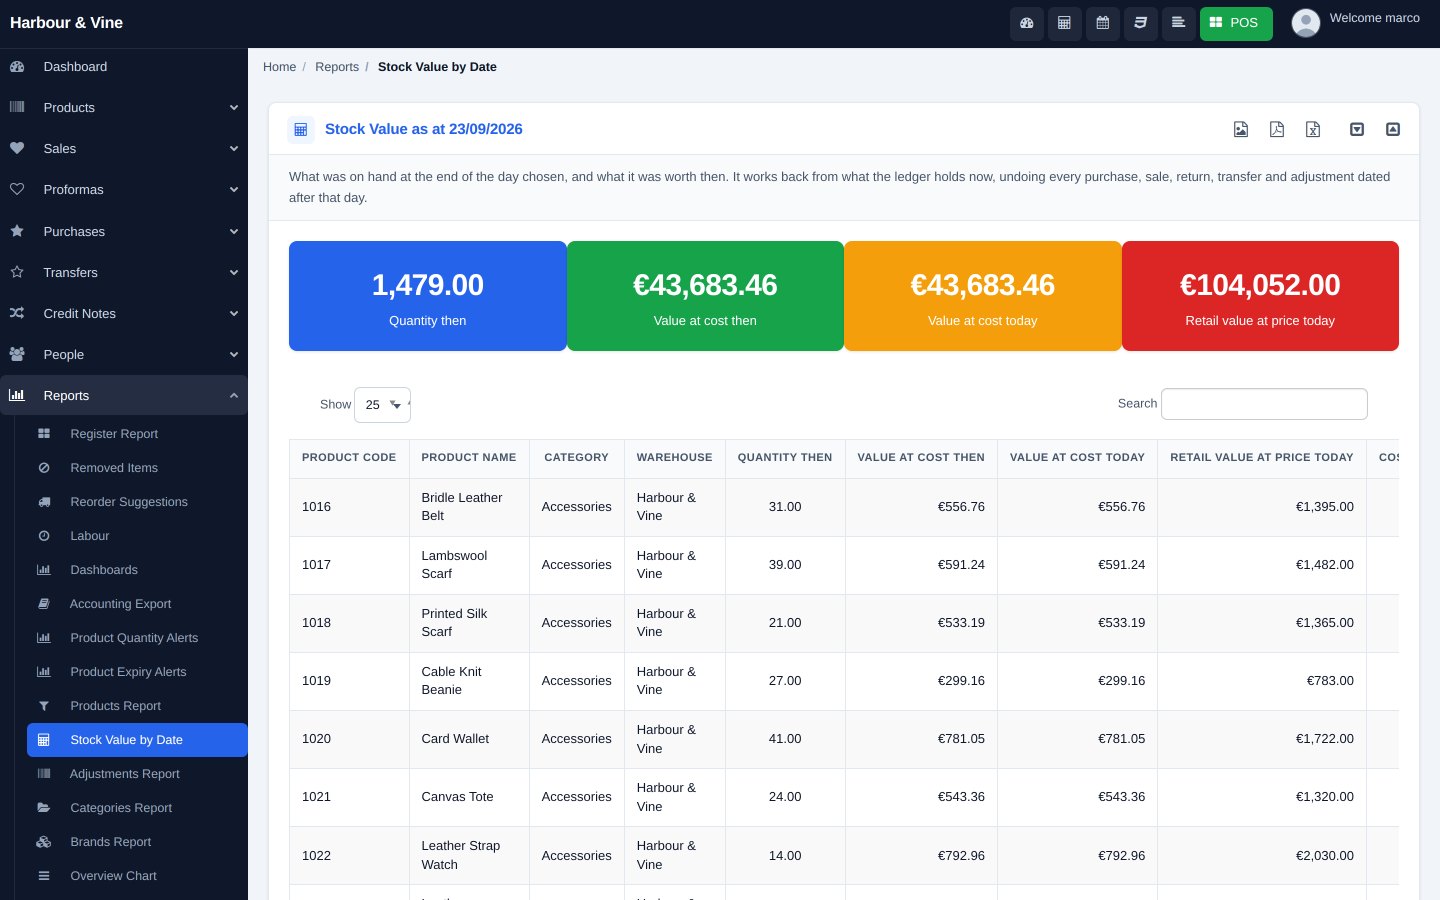Image resolution: width=1440 pixels, height=900 pixels.
Task: Click Canvas Tote product name
Action: [457, 797]
